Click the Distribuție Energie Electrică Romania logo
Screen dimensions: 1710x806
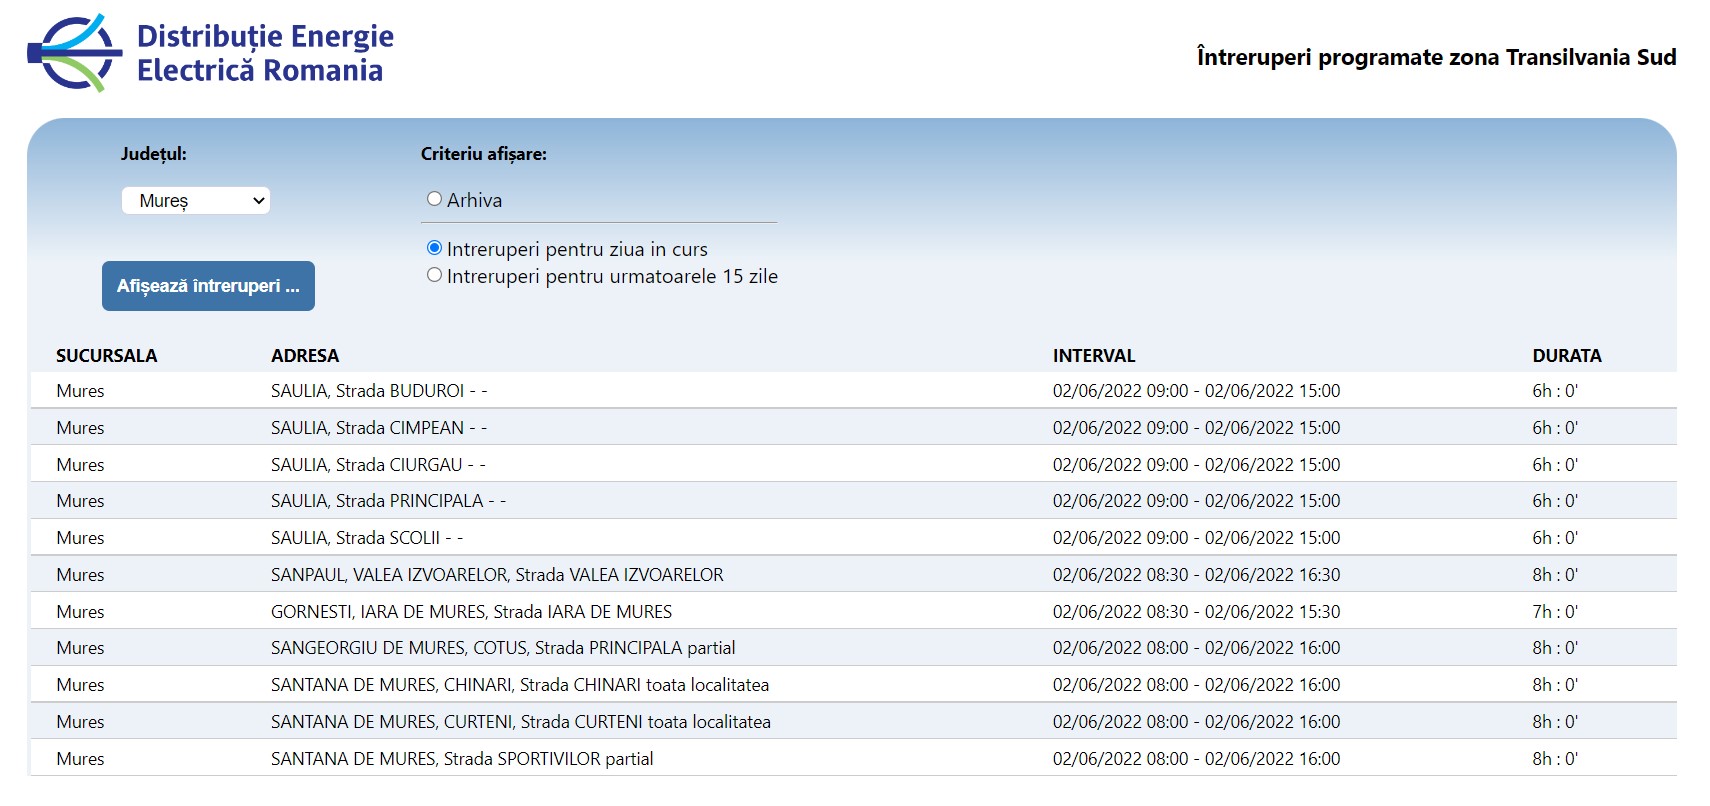tap(210, 54)
